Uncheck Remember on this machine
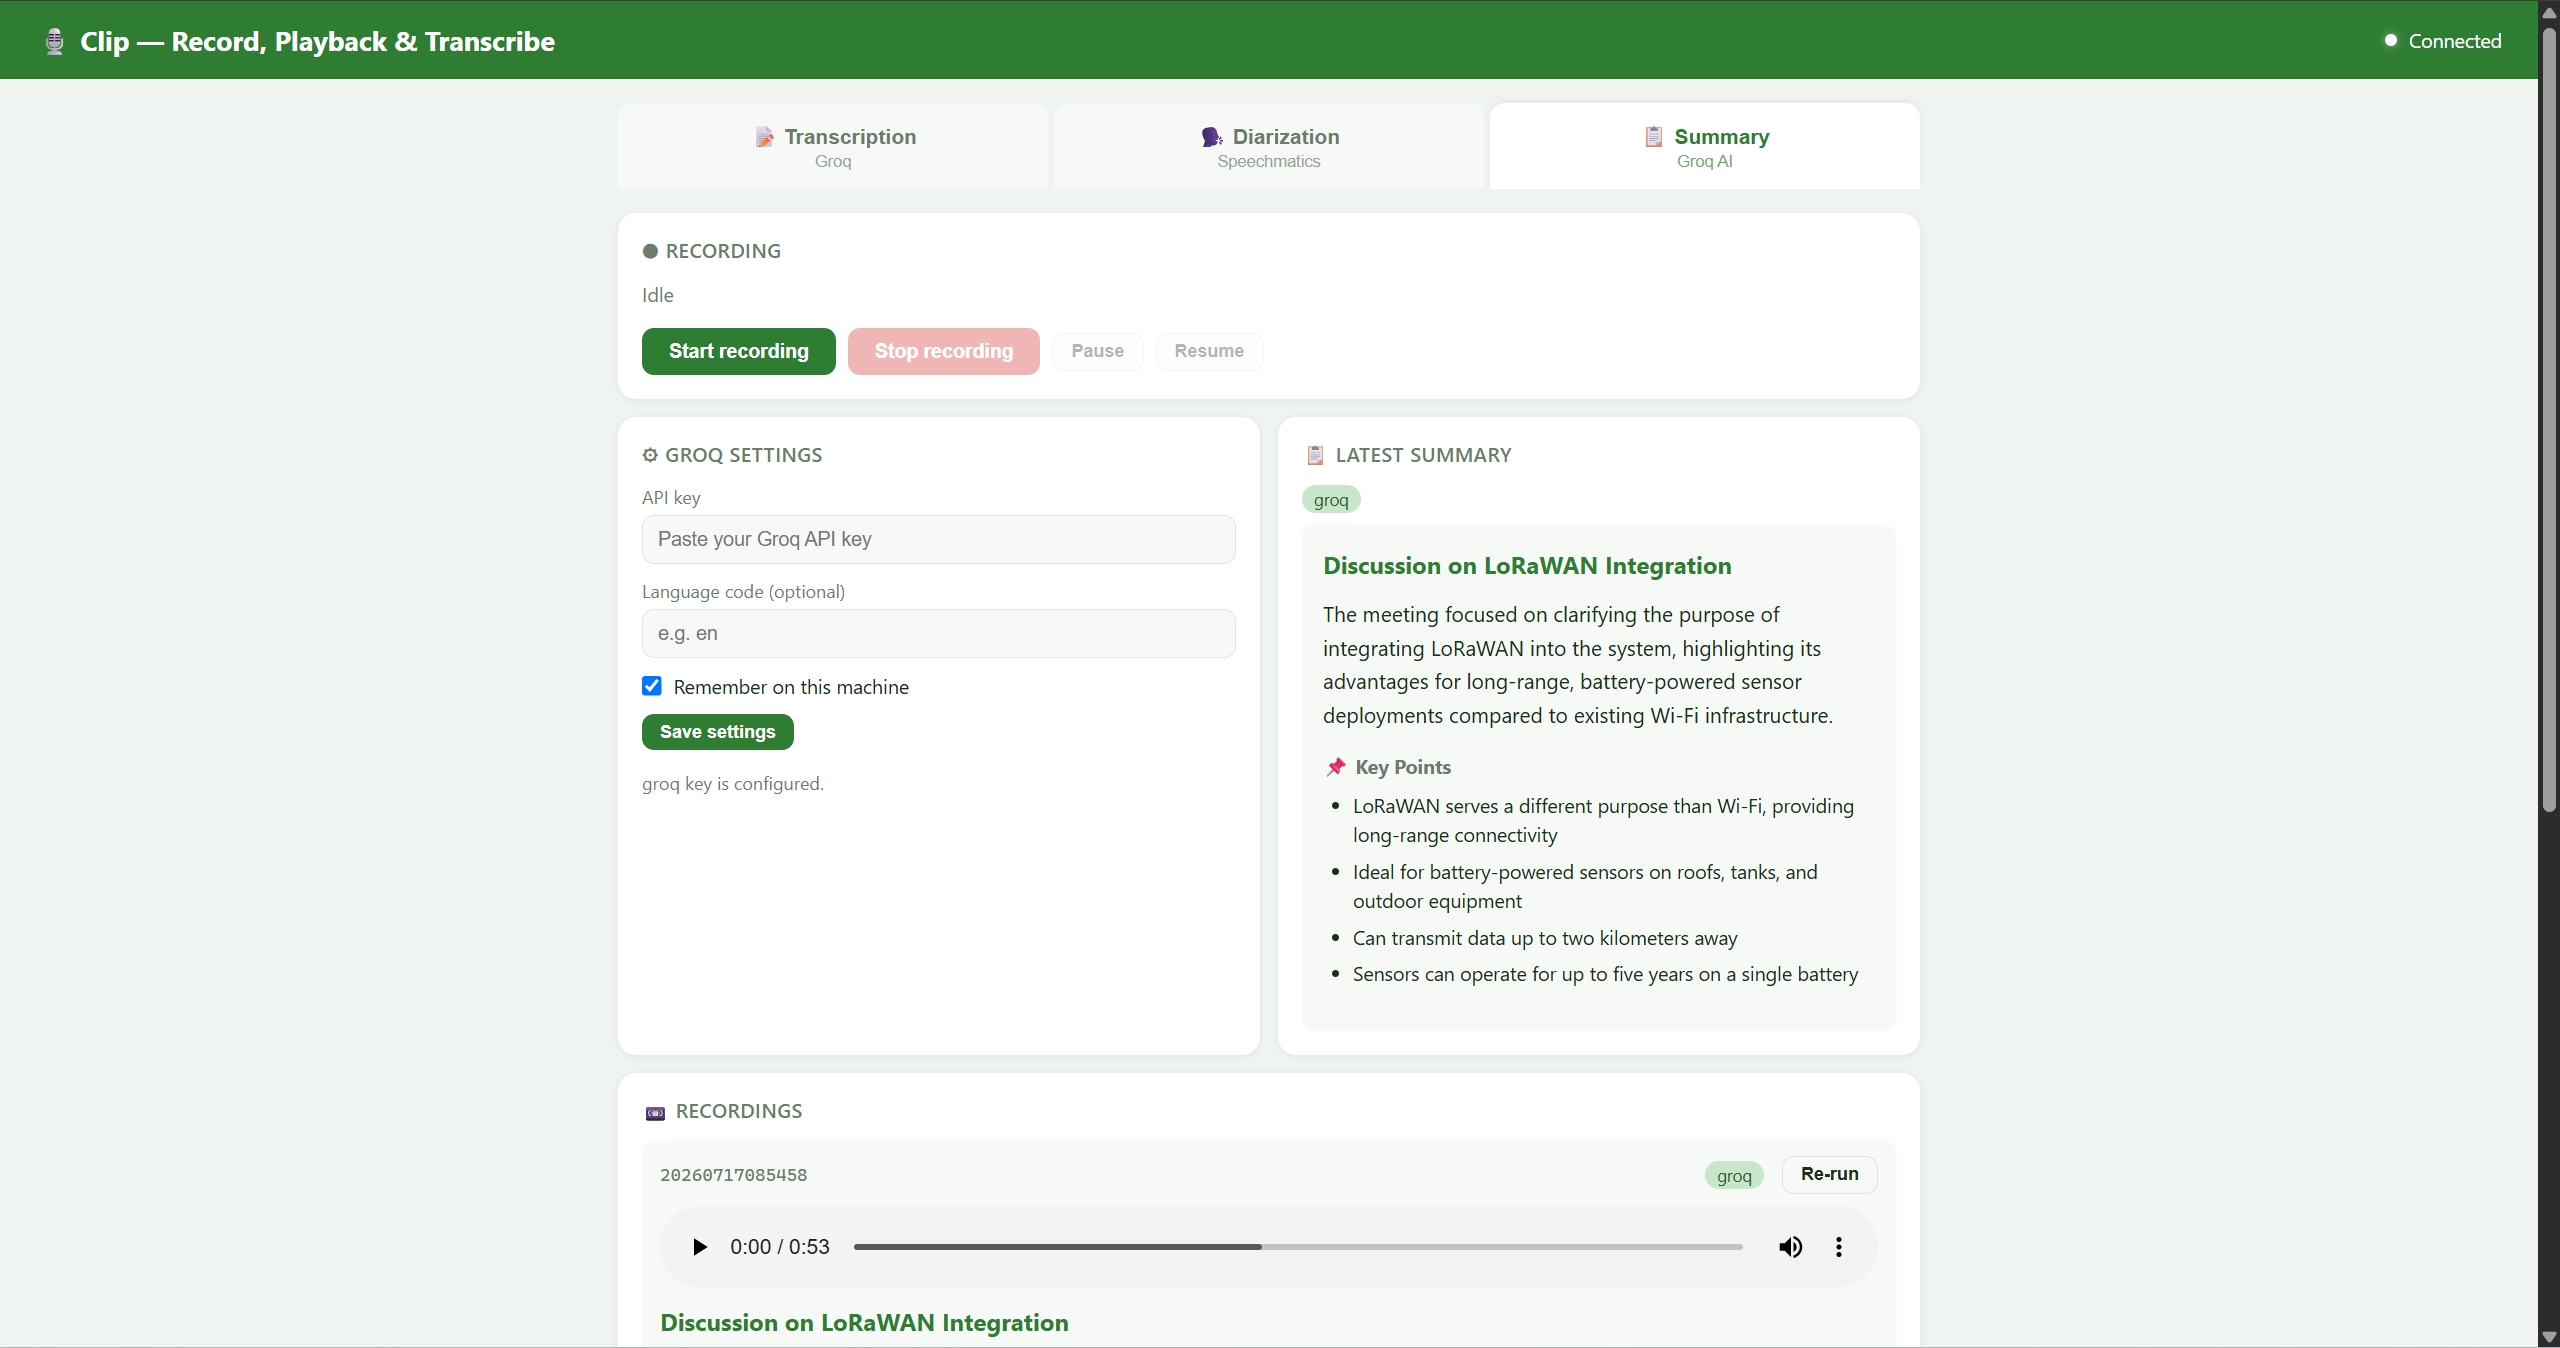Viewport: 2560px width, 1348px height. tap(652, 686)
